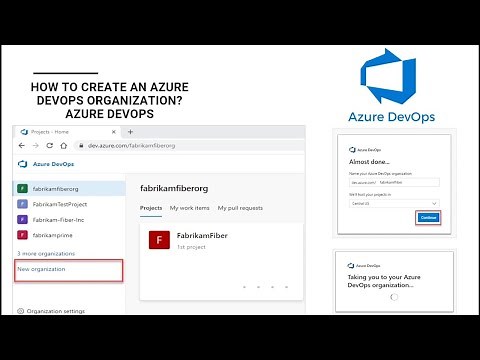The height and width of the screenshot is (360, 480).
Task: Select the FabrikamTestProject organization in the sidebar
Action: [69, 204]
